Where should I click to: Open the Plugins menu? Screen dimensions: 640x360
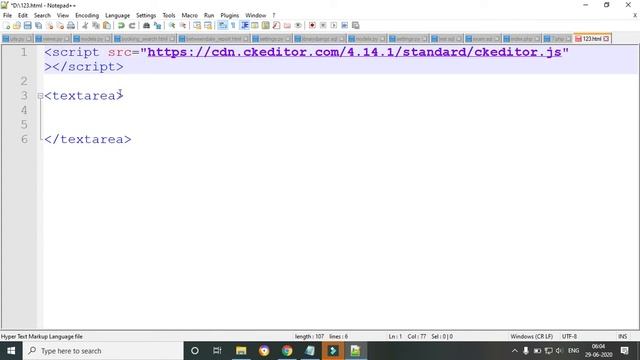[229, 16]
